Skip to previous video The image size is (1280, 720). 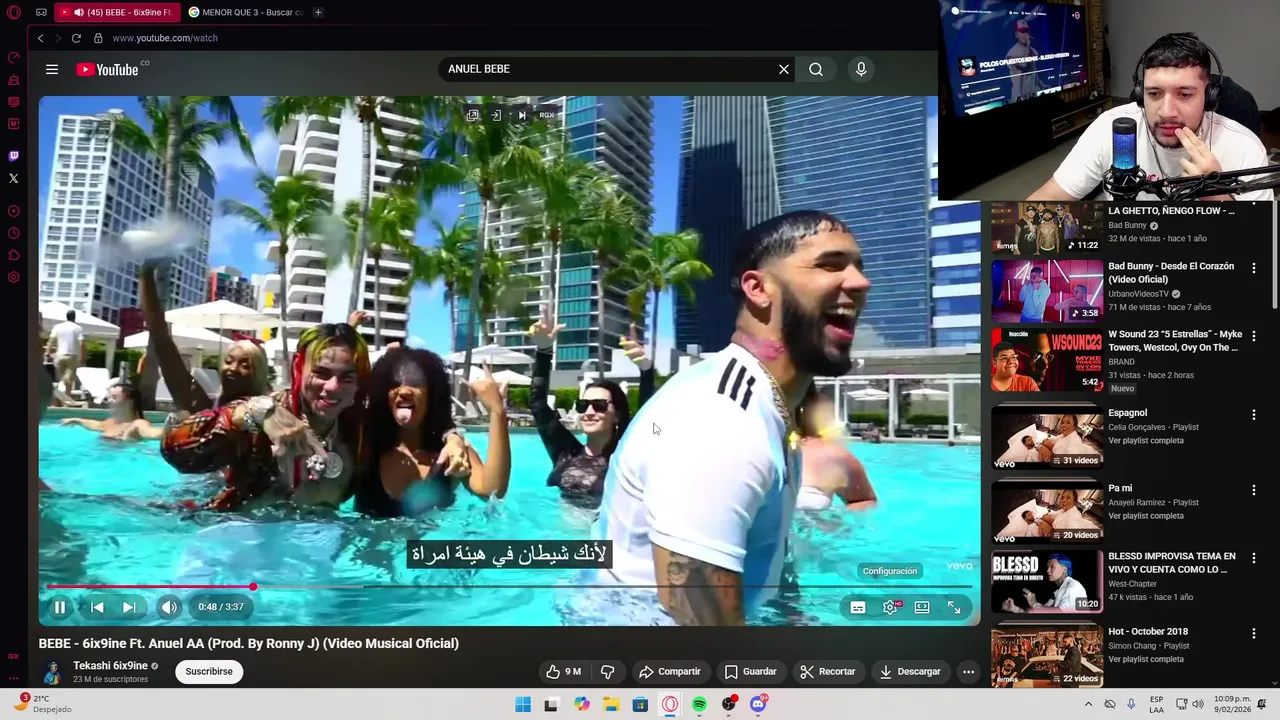[x=97, y=607]
